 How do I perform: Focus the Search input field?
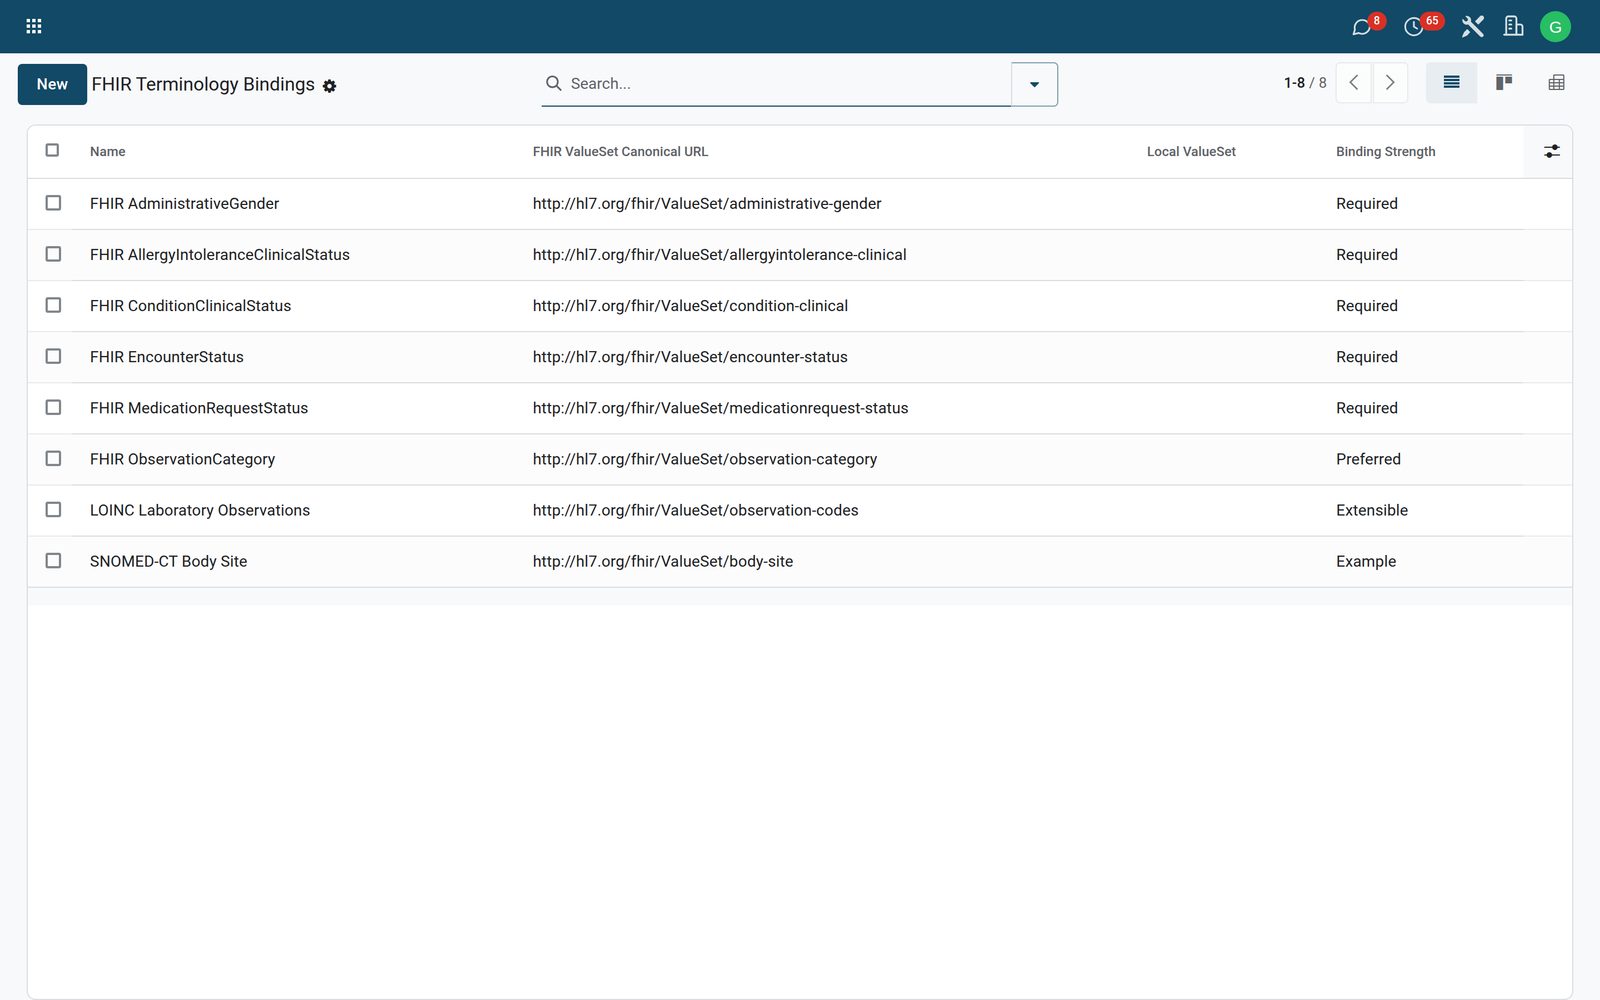(x=788, y=84)
